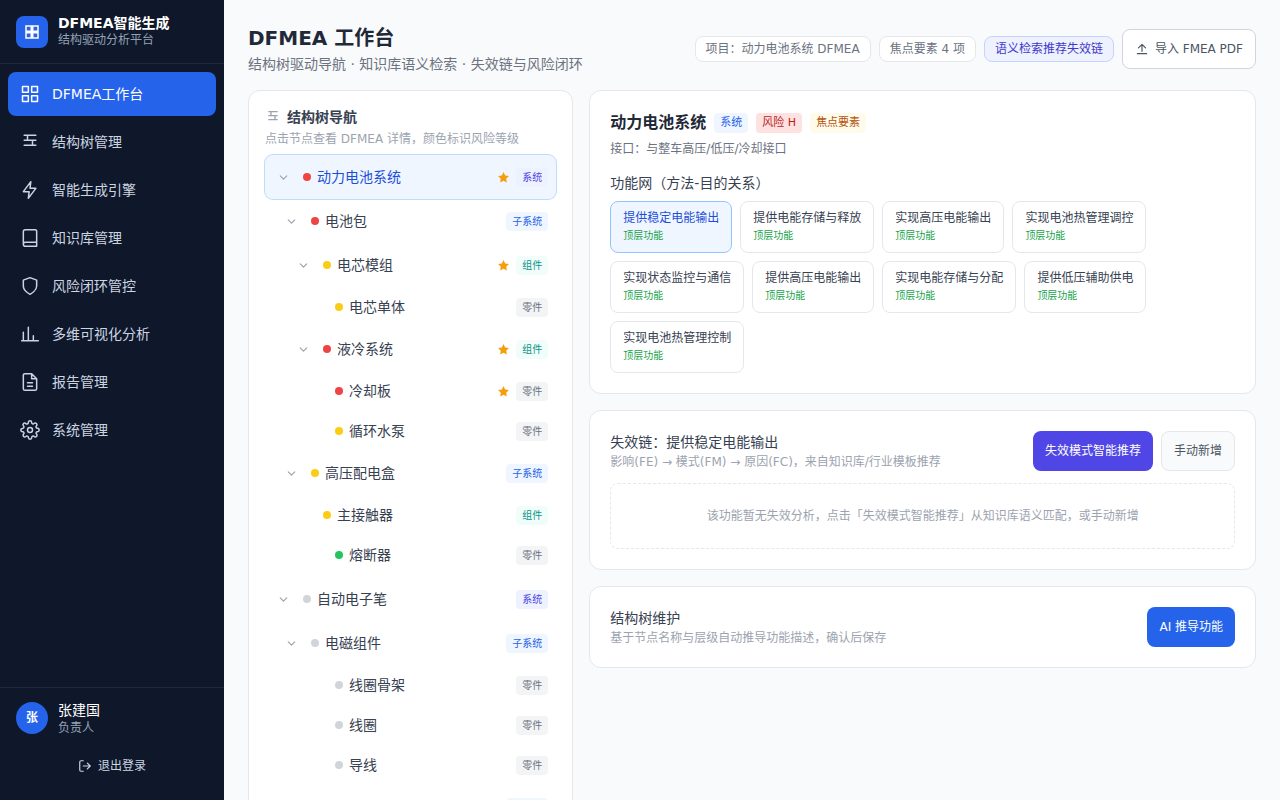
Task: Select the 实现电能存储与分配 function card
Action: 949,287
